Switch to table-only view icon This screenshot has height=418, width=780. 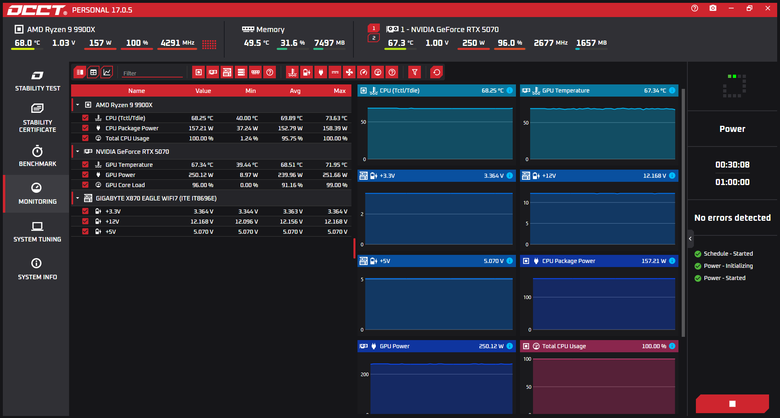pyautogui.click(x=93, y=73)
